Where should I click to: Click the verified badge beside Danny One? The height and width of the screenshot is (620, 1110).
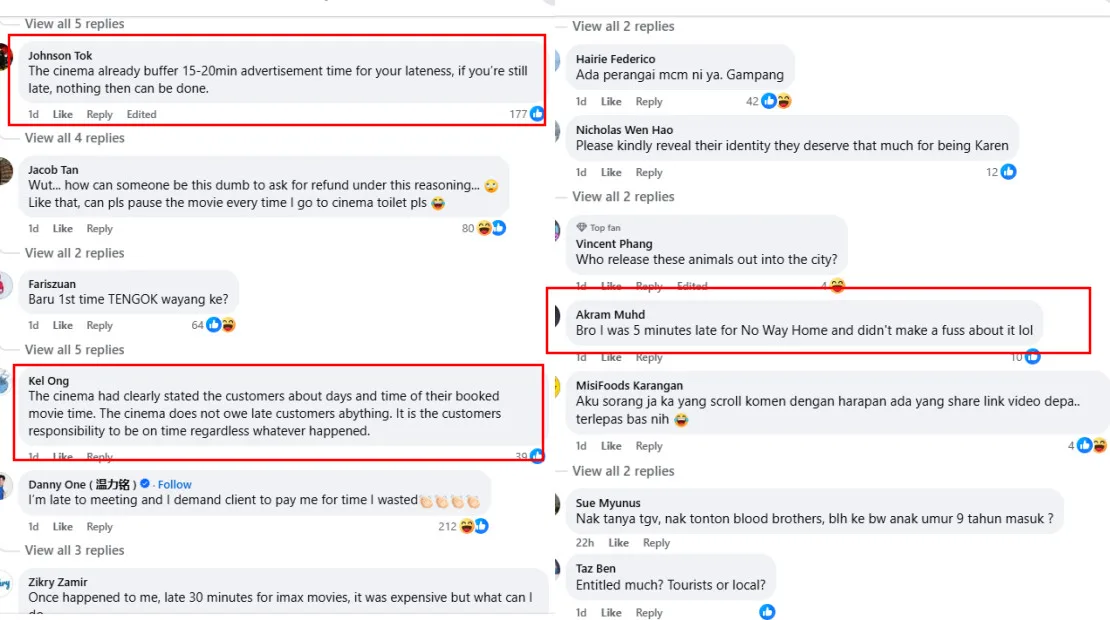(x=145, y=484)
